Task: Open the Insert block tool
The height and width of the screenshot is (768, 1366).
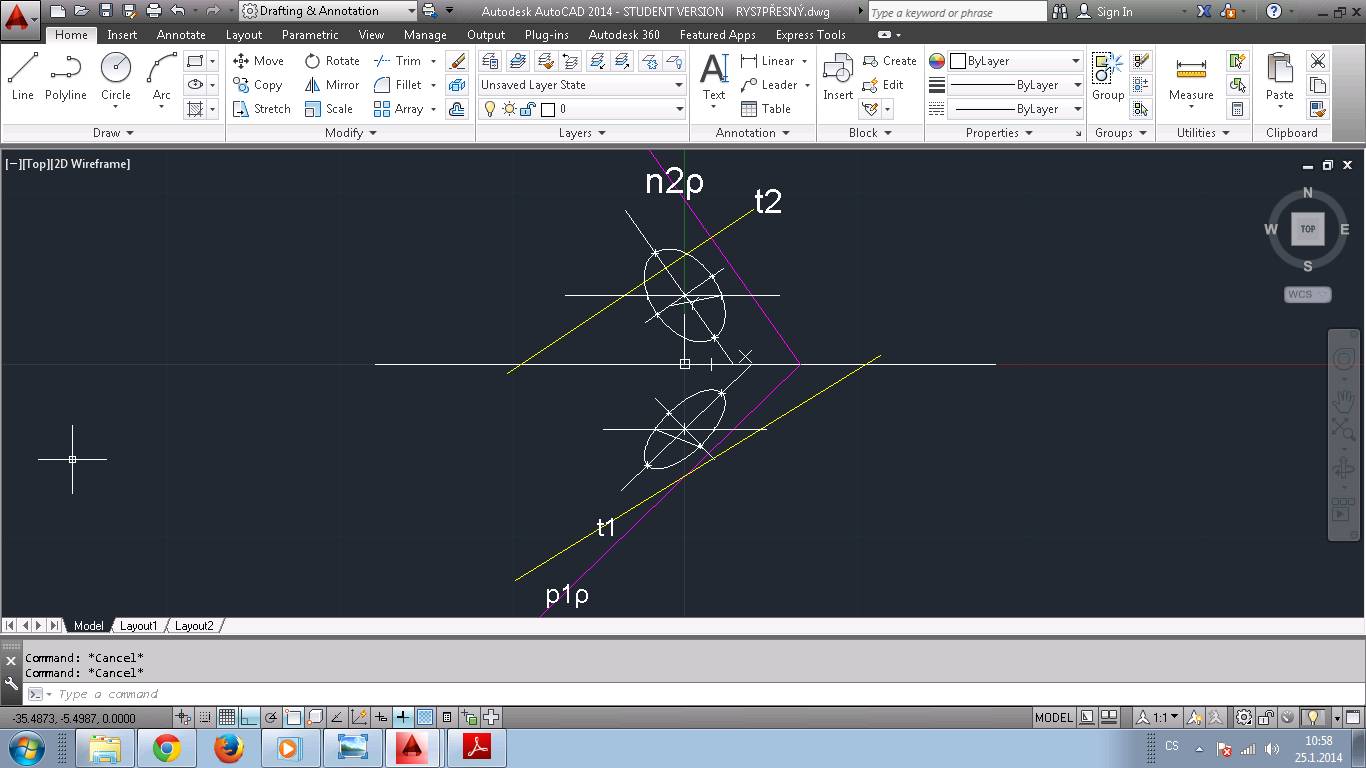Action: [838, 77]
